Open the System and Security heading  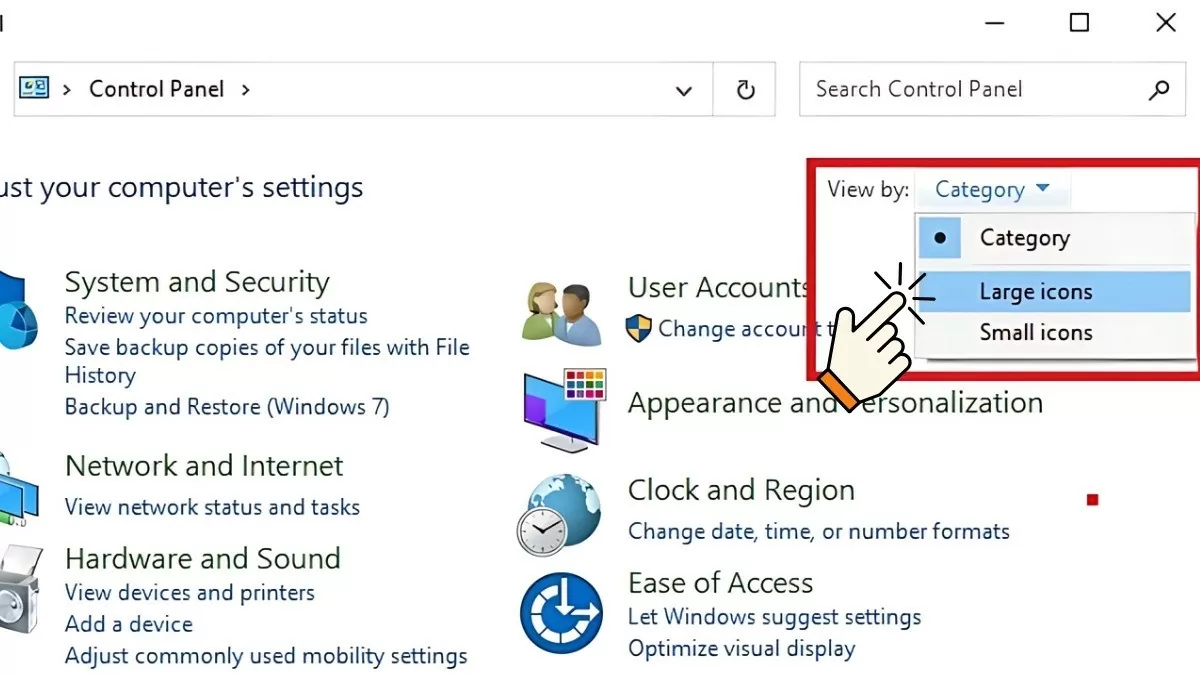[x=197, y=282]
